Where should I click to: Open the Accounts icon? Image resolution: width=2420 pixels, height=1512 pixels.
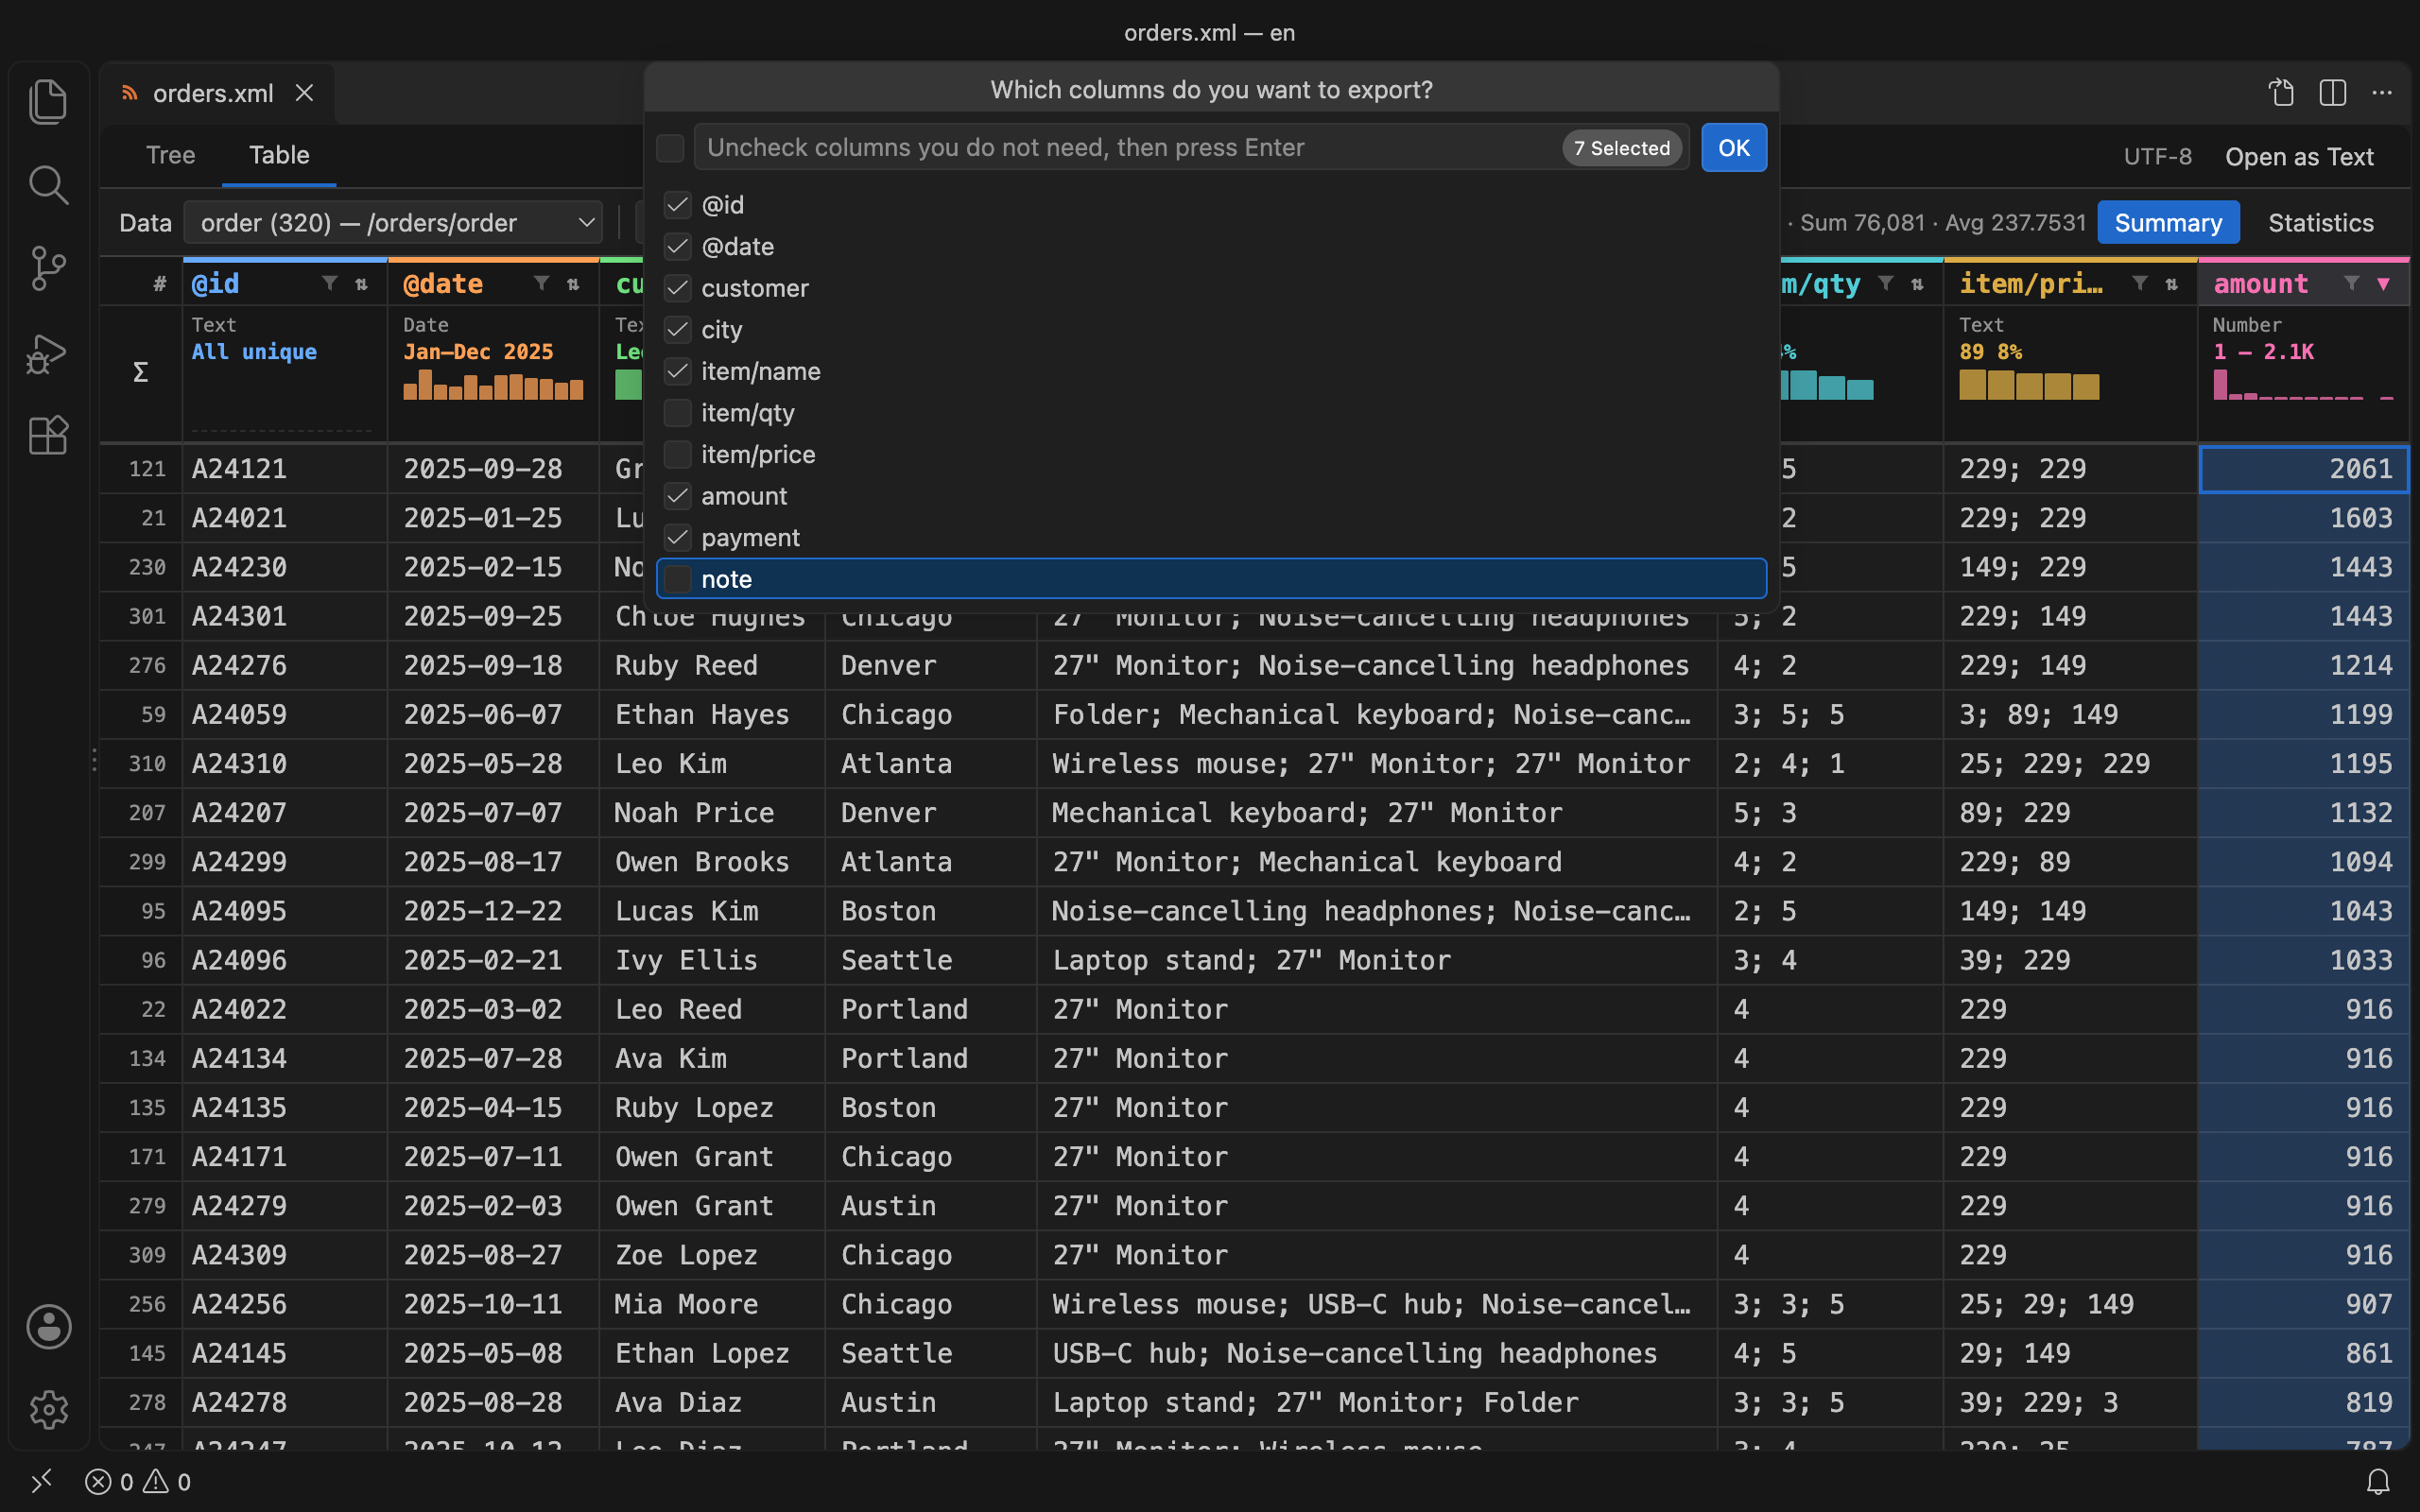(x=48, y=1327)
